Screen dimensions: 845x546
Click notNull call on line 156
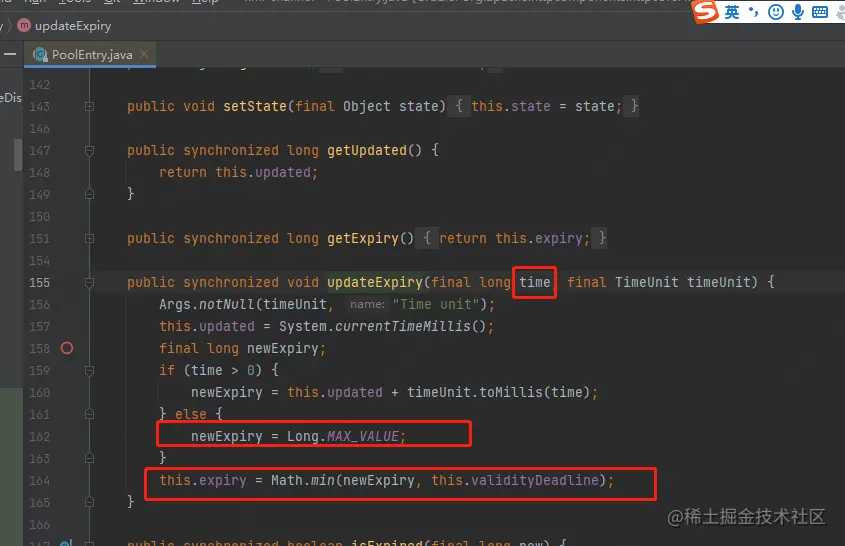point(226,304)
